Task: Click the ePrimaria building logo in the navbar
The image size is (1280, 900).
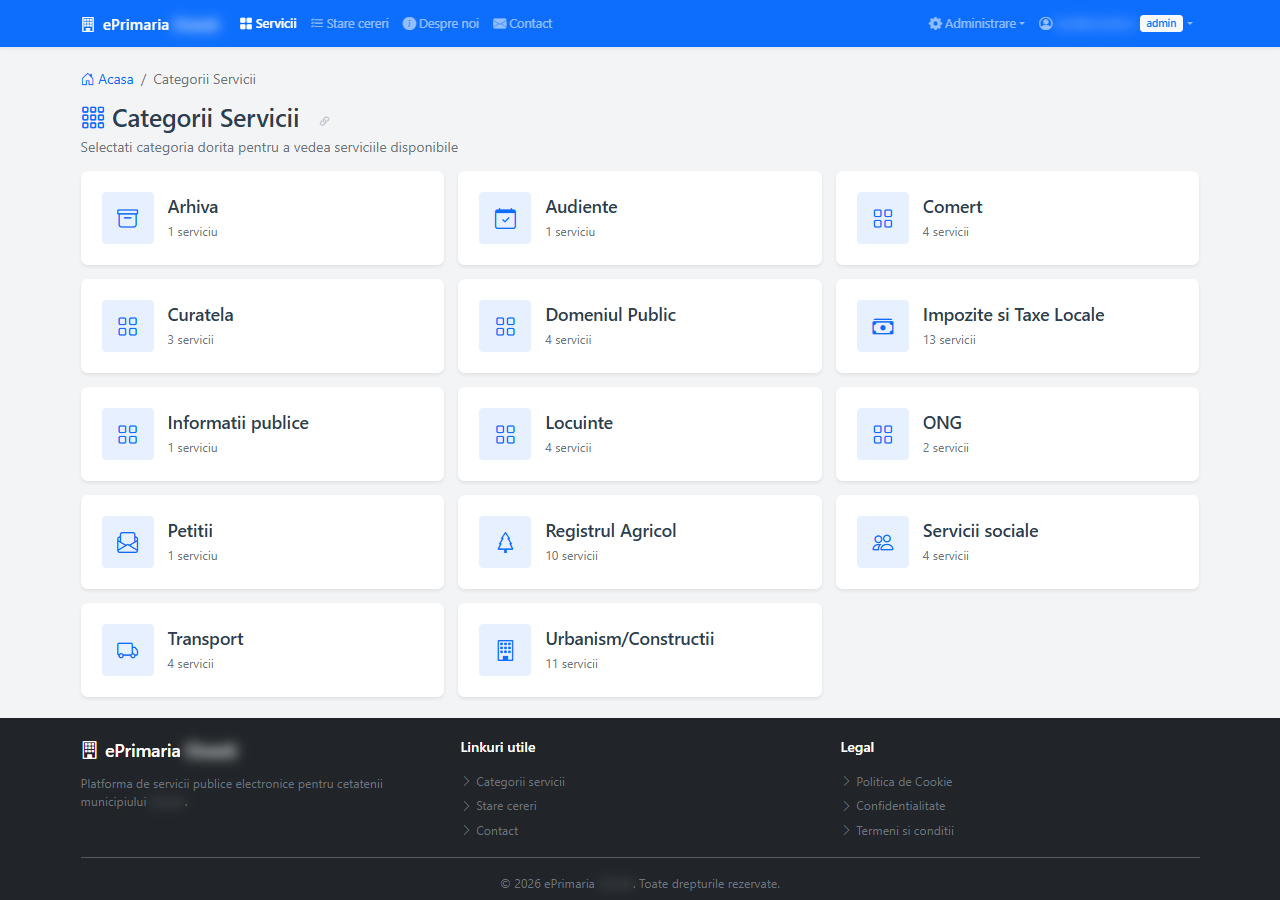Action: tap(88, 24)
